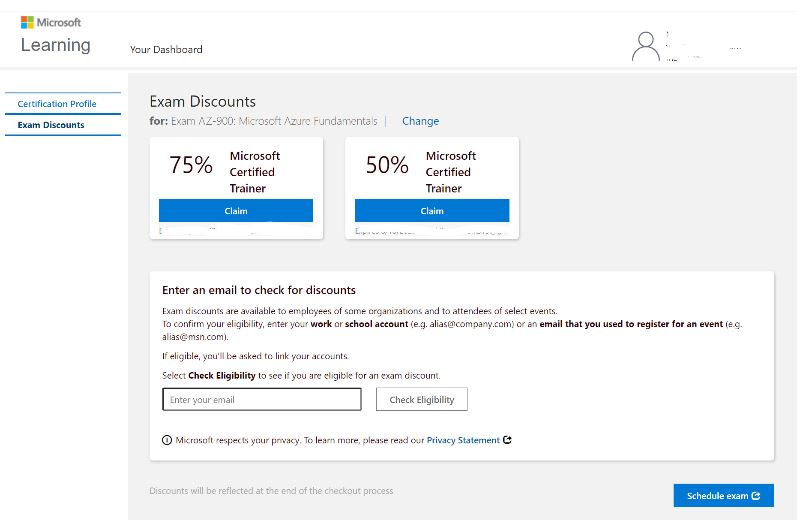Claim the 50% Microsoft Certified Trainer discount
The width and height of the screenshot is (802, 529).
point(432,211)
